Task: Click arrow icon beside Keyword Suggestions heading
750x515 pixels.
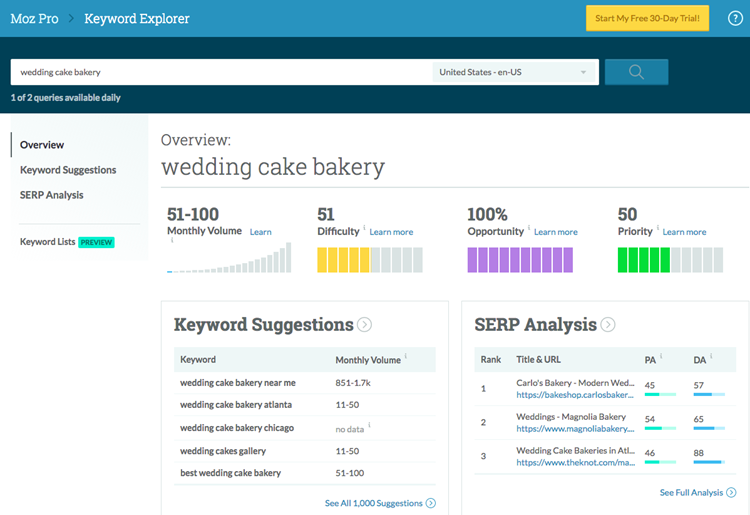Action: pyautogui.click(x=364, y=325)
